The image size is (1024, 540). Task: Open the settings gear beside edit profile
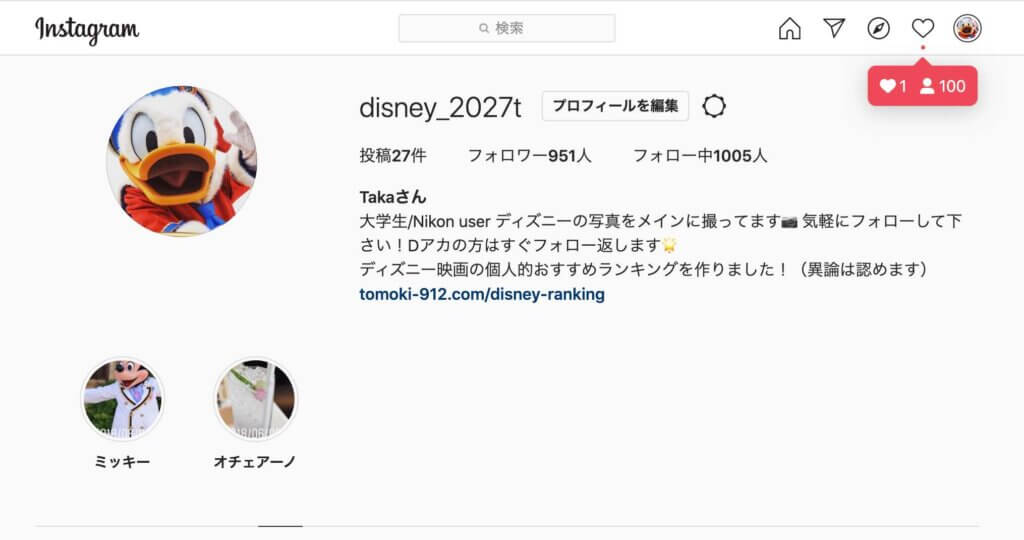714,106
